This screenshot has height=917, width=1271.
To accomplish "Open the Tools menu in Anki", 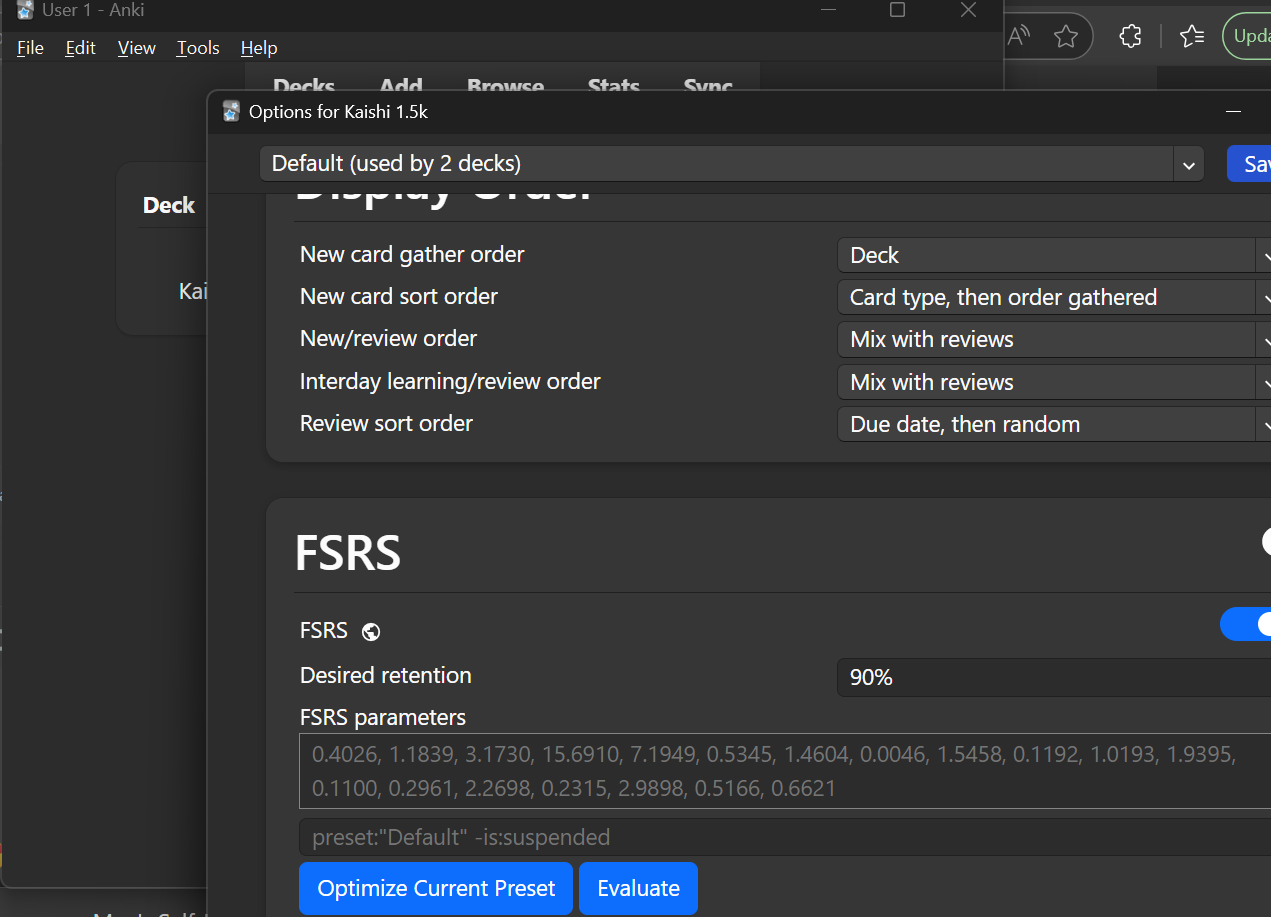I will tap(198, 48).
